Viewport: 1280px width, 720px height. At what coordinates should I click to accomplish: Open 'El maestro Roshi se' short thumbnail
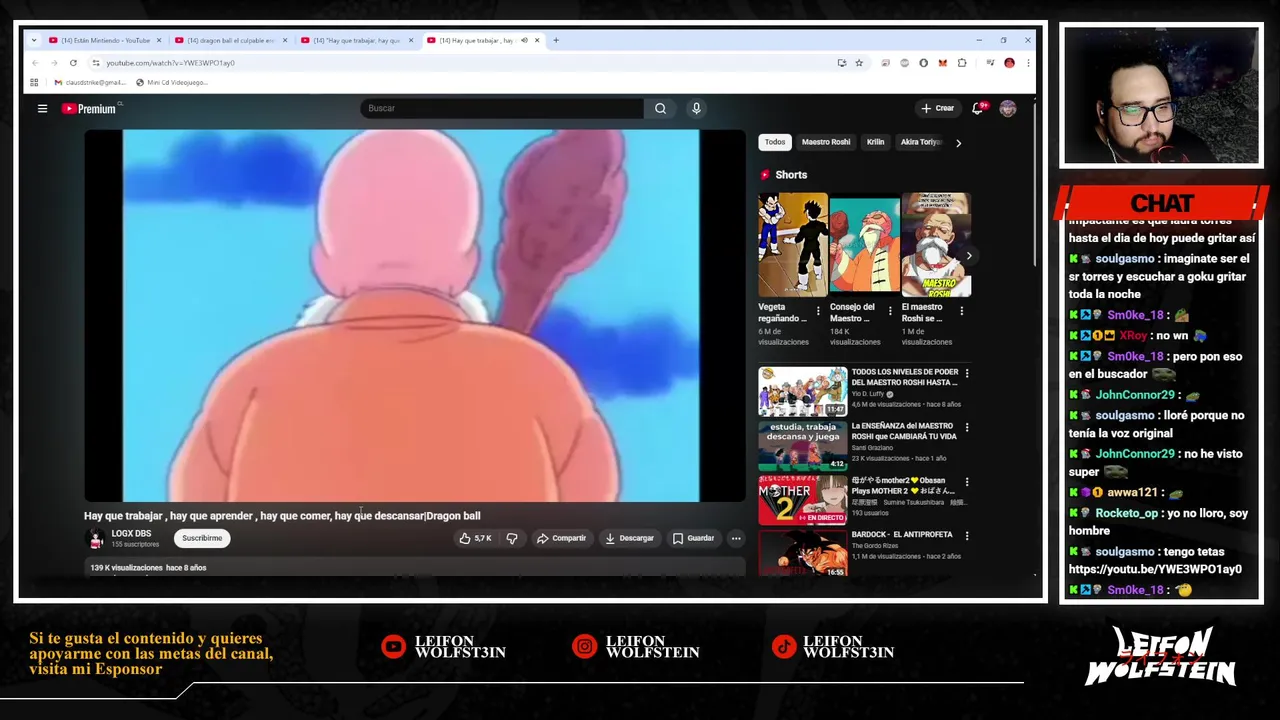[936, 245]
